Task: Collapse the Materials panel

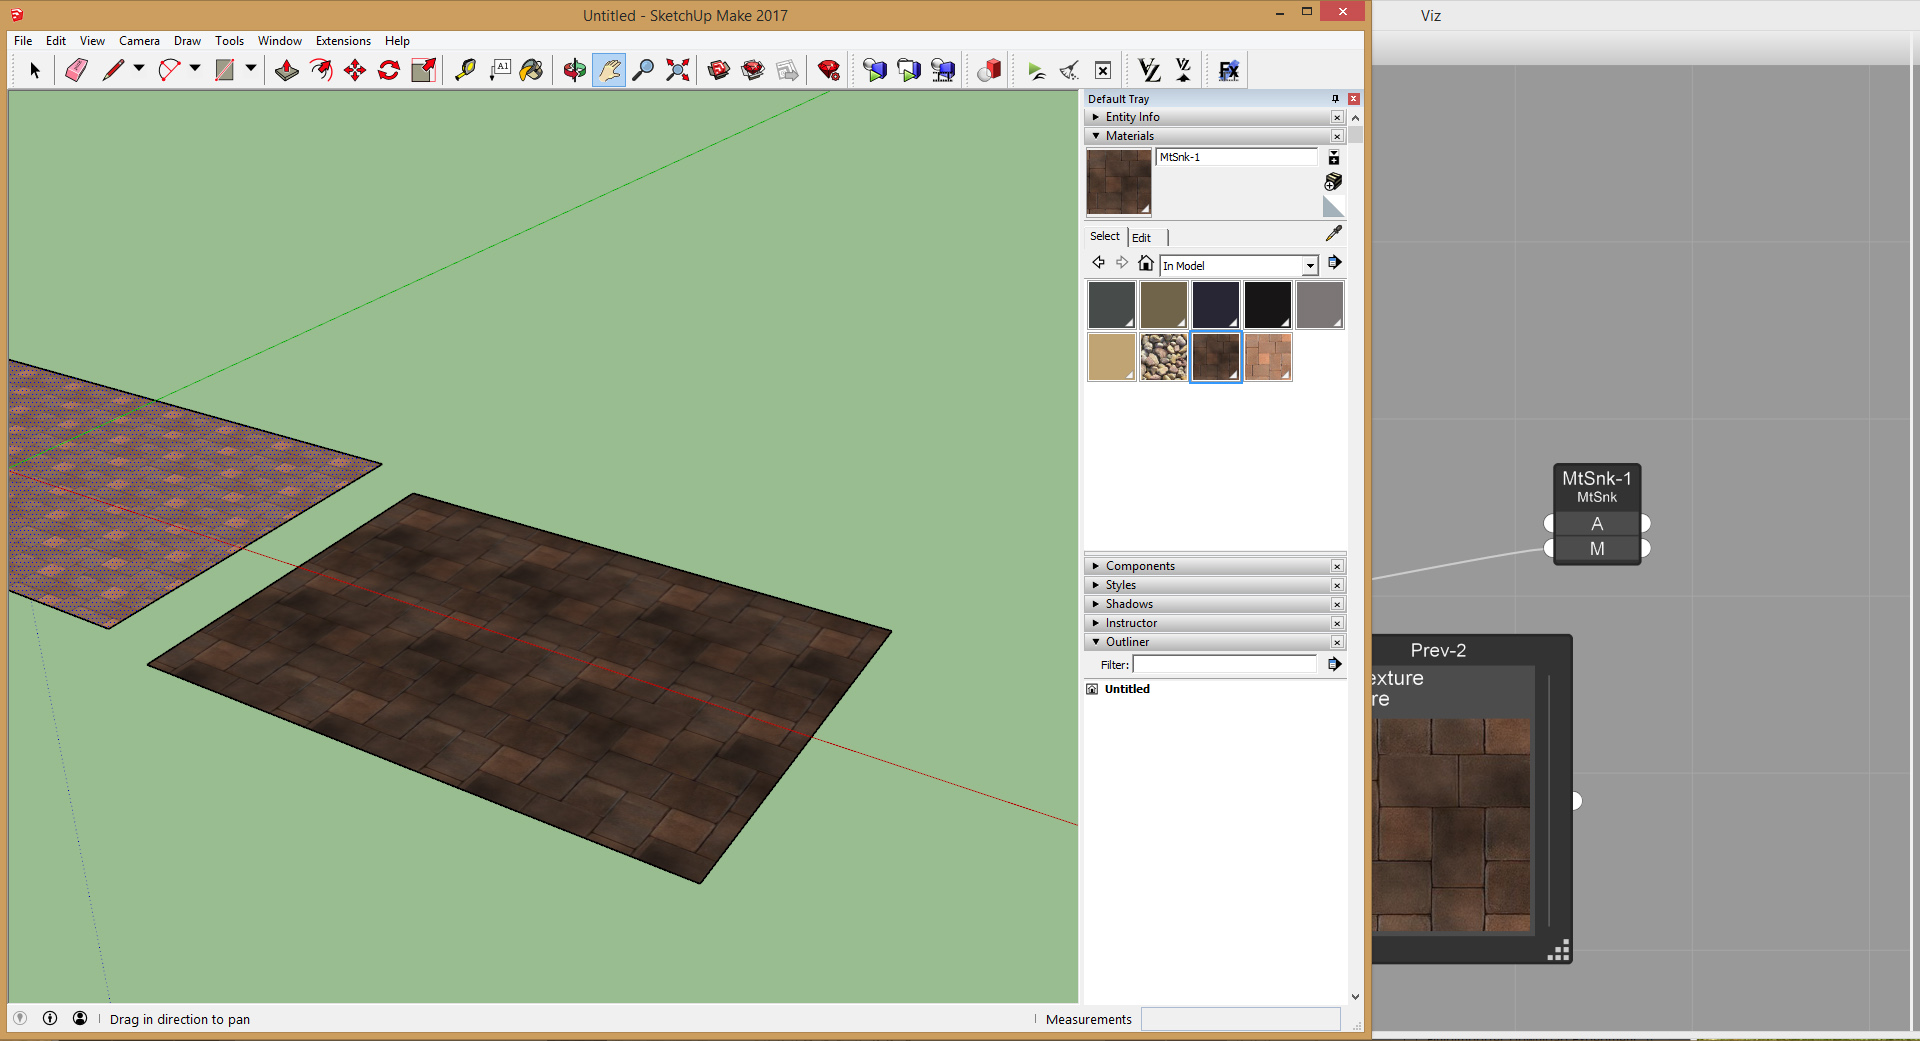Action: (1096, 136)
